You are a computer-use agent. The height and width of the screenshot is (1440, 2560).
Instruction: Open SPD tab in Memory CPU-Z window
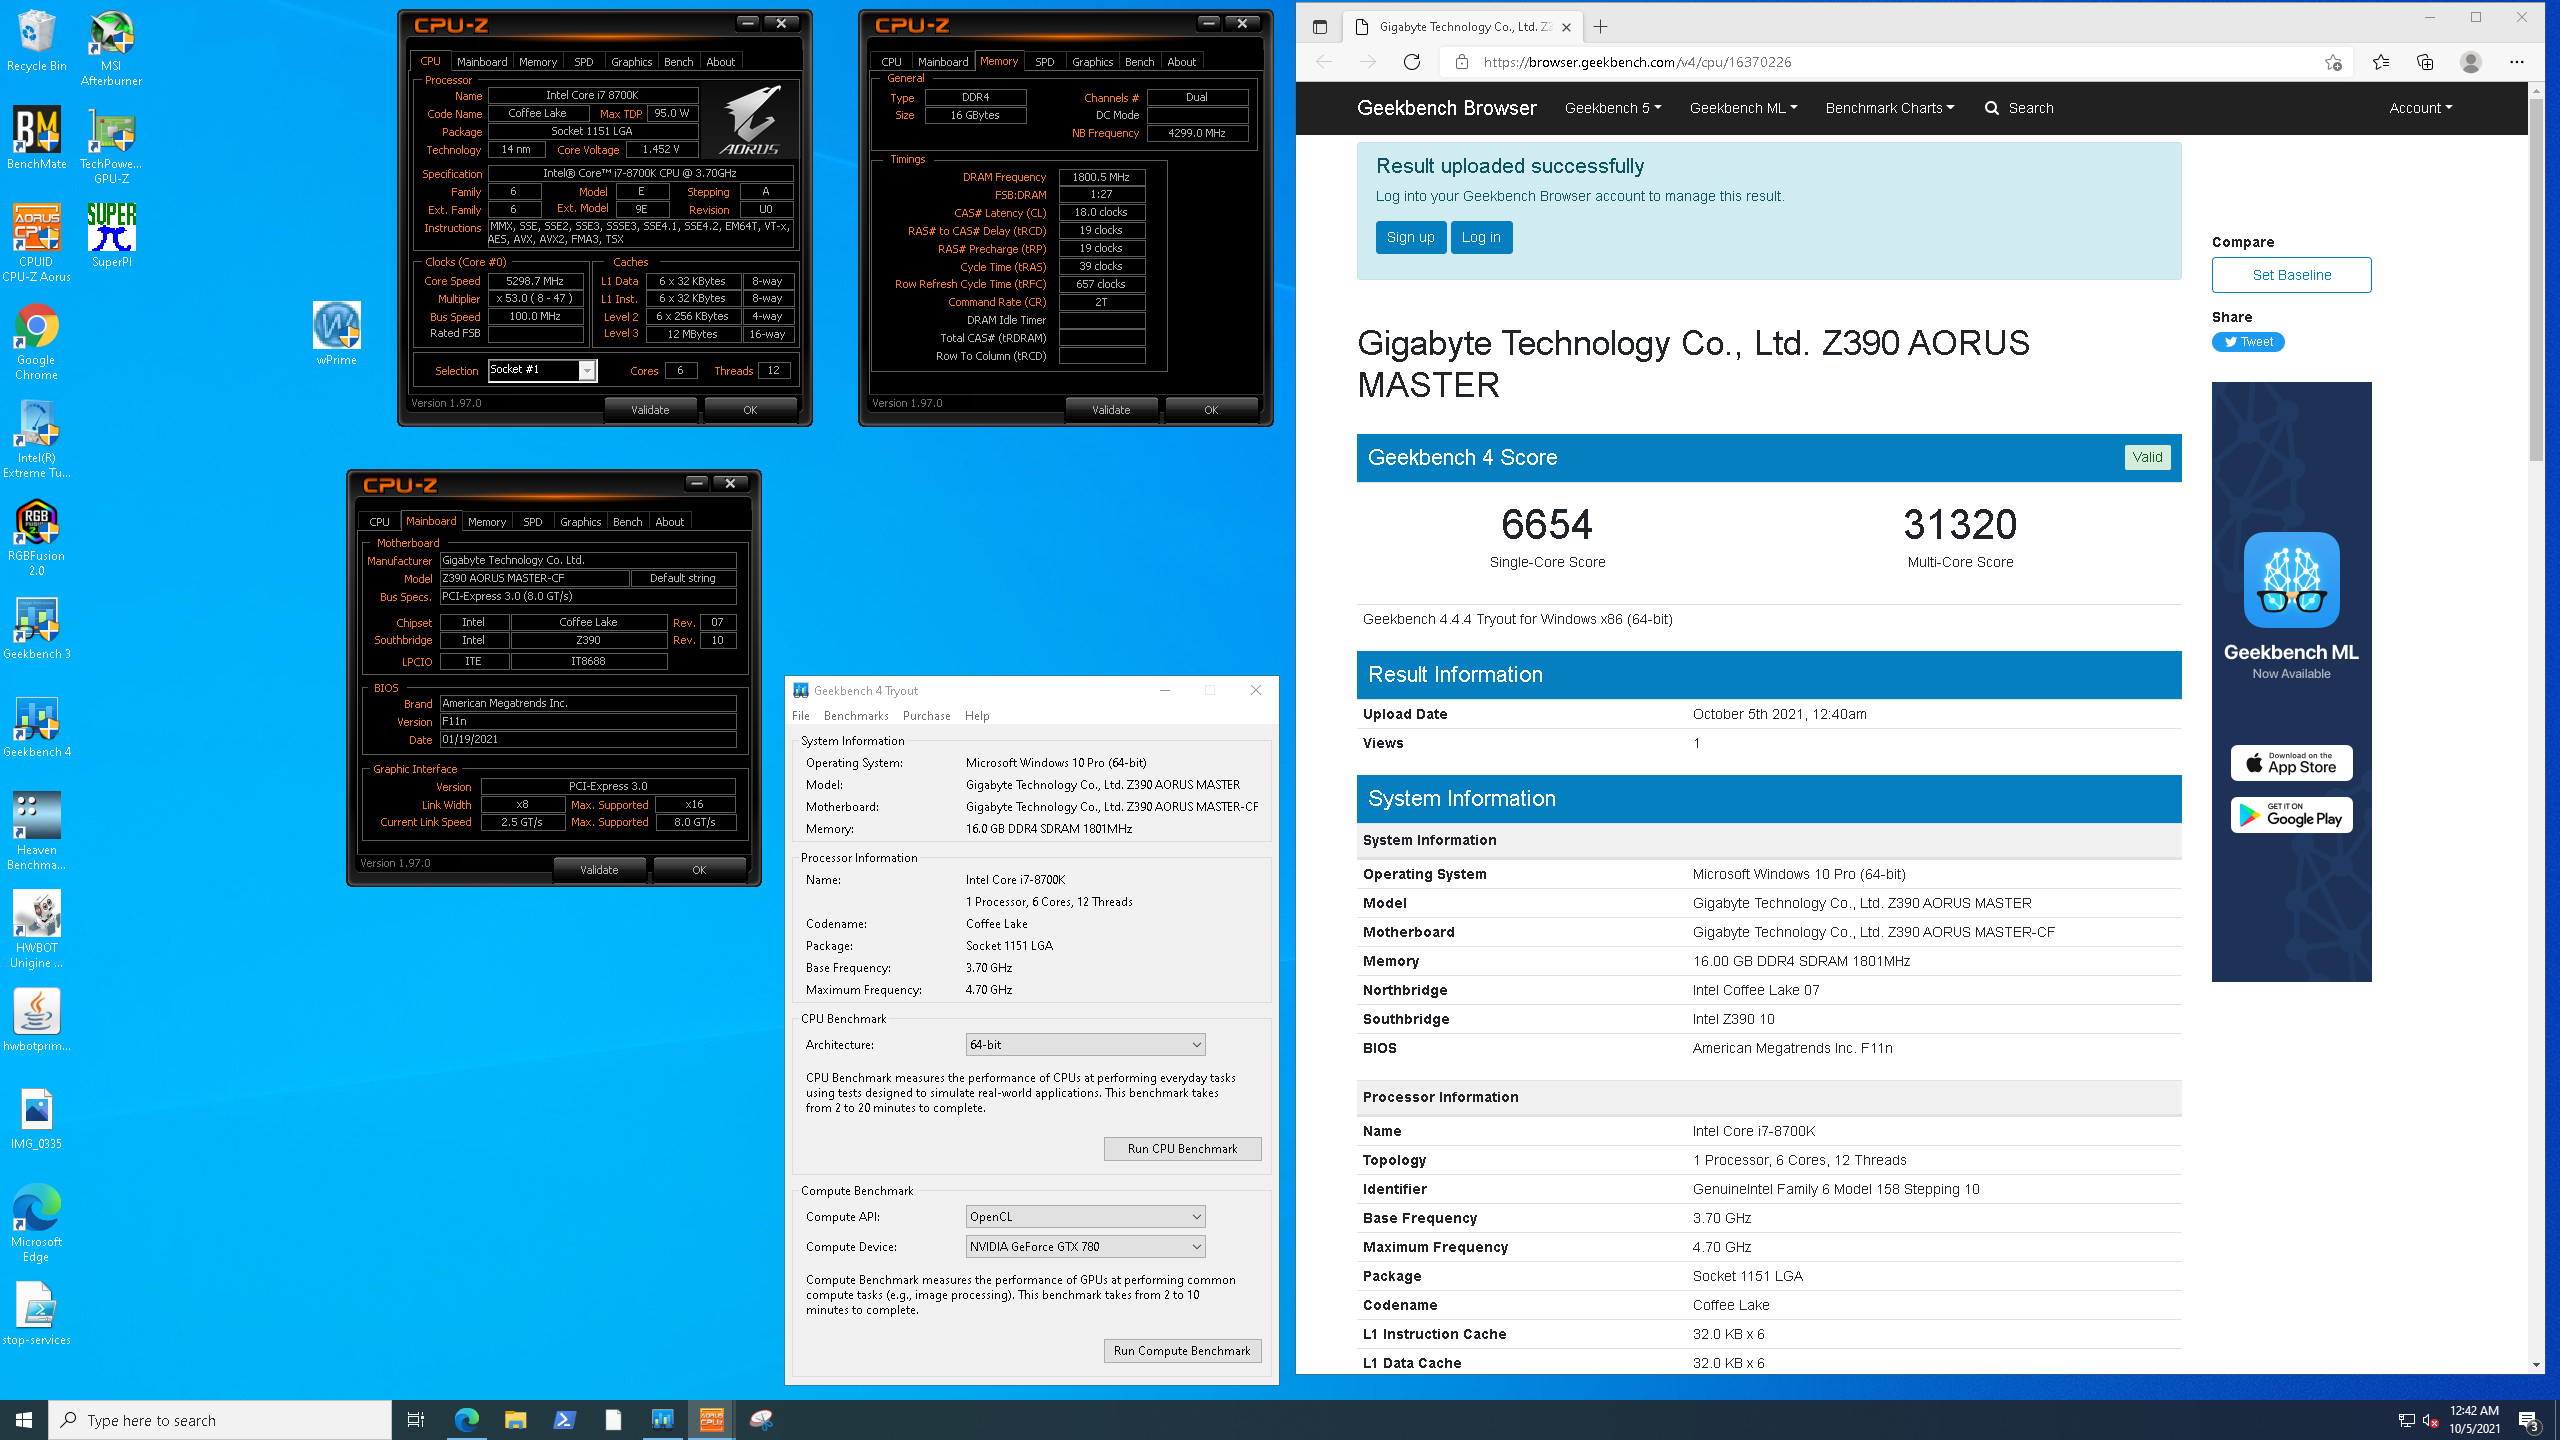pos(1044,62)
